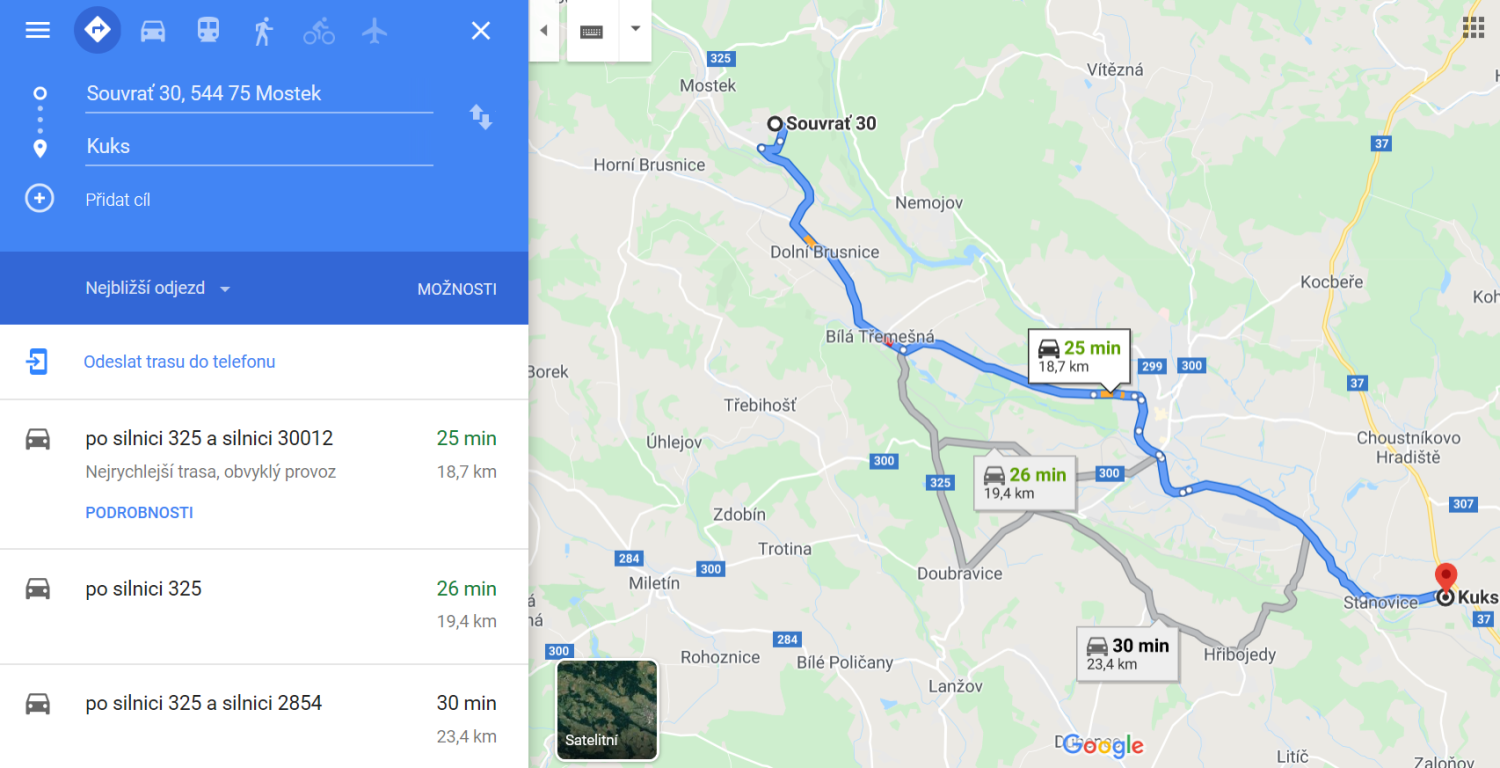Open the hamburger main menu
The height and width of the screenshot is (768, 1500).
point(37,30)
